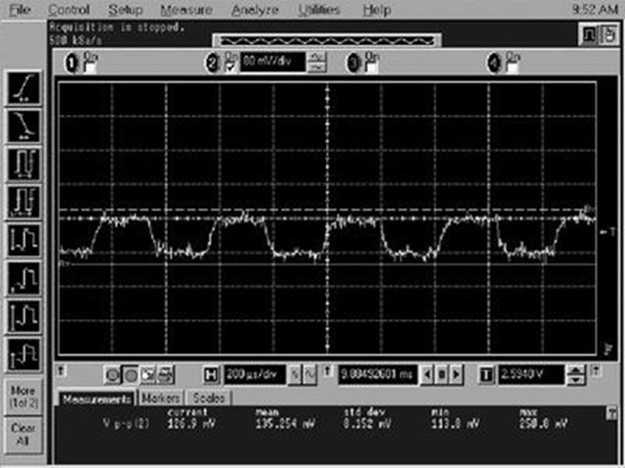This screenshot has height=468, width=625.
Task: Open the Measure menu
Action: (186, 10)
